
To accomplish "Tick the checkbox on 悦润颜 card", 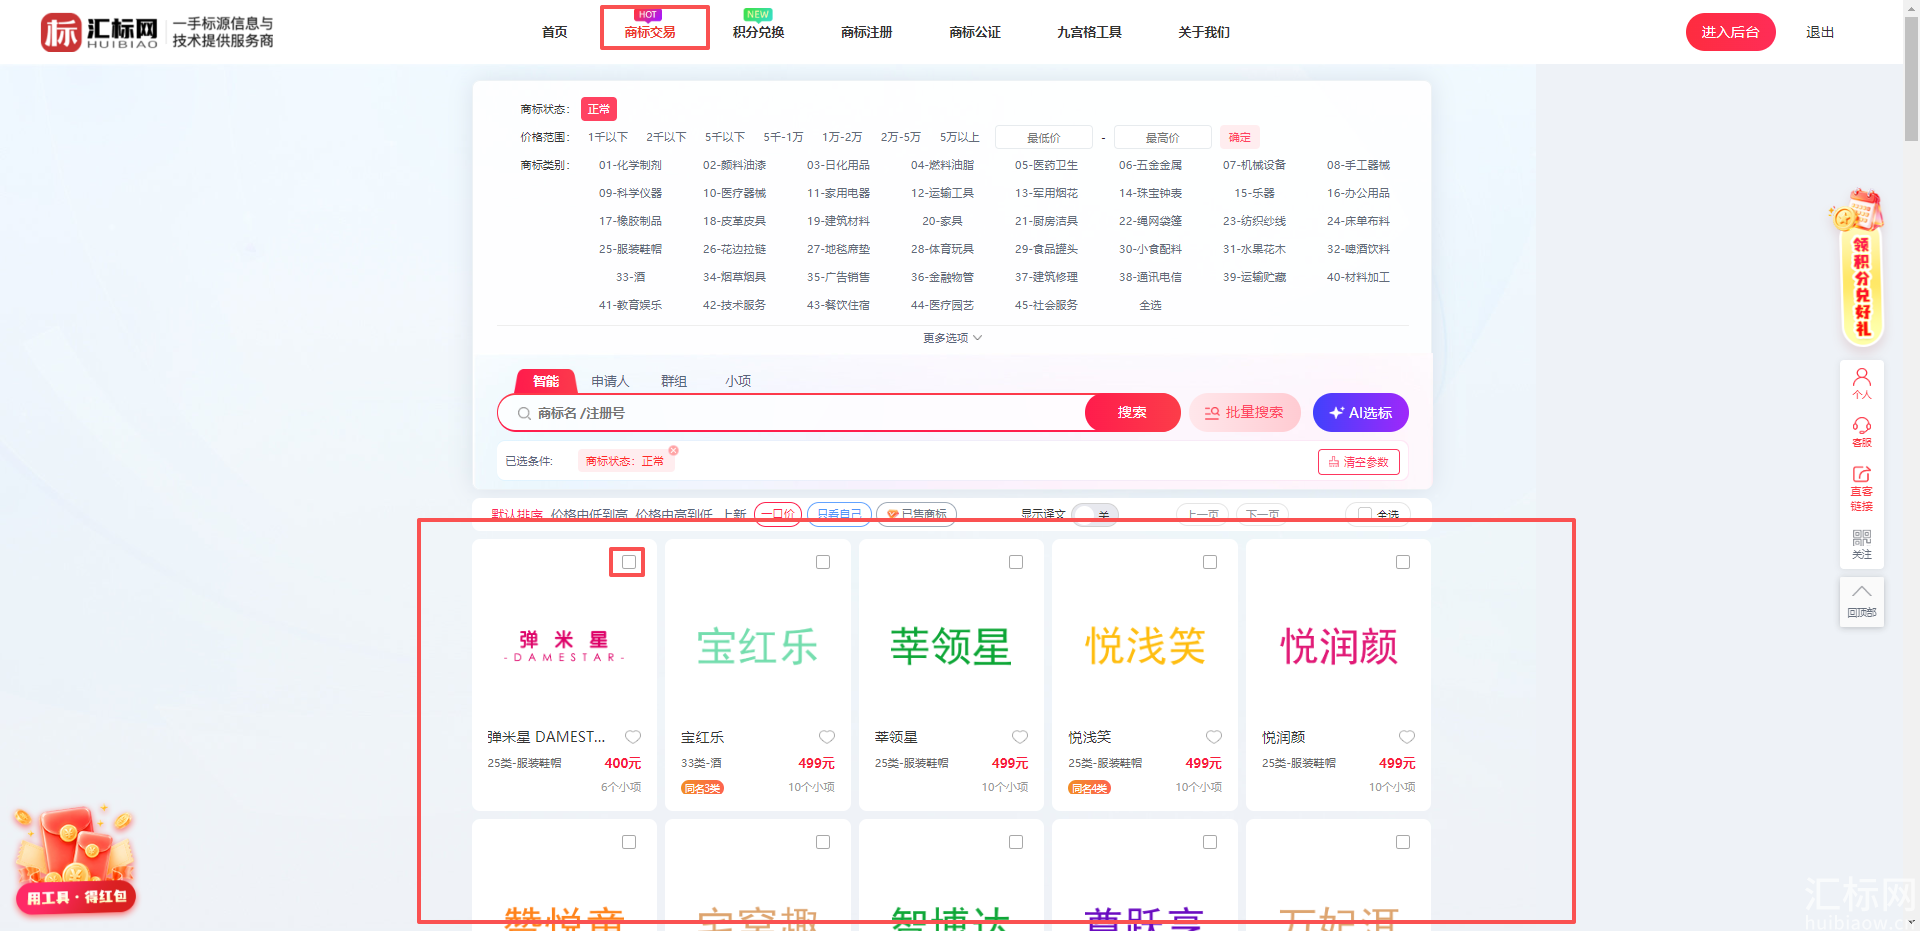I will pyautogui.click(x=1403, y=562).
